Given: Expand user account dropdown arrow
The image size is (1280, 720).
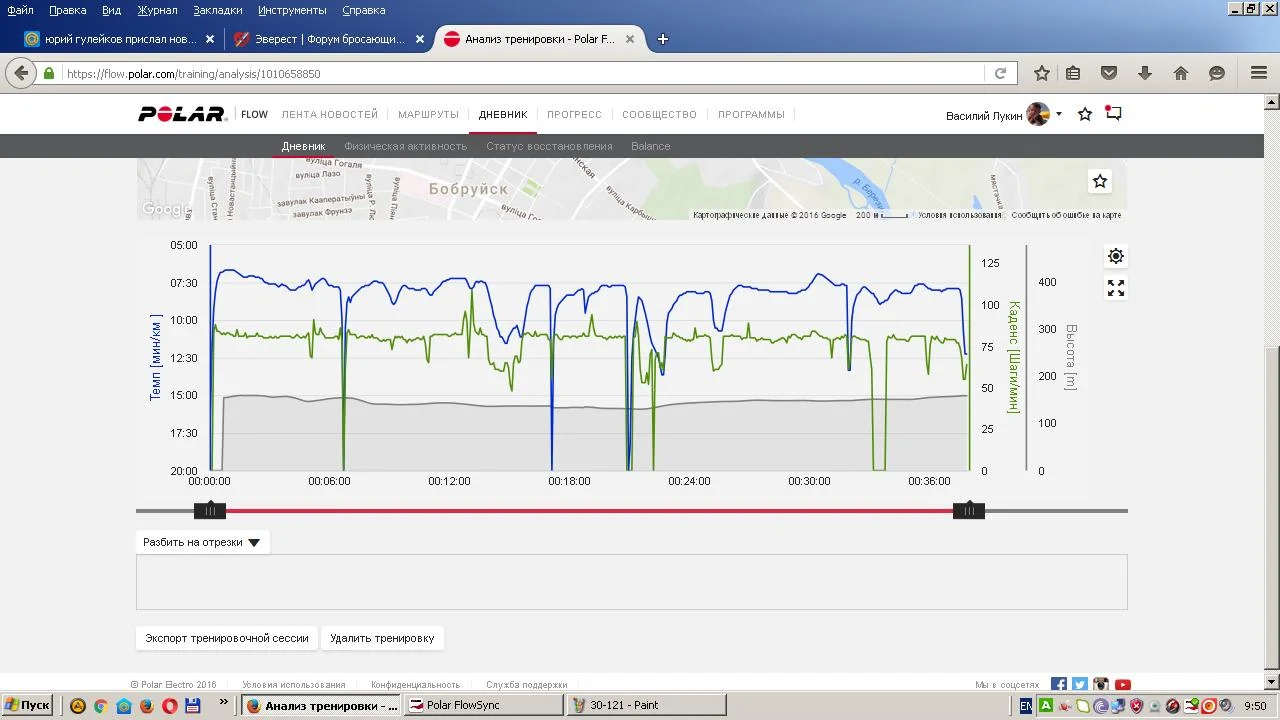Looking at the screenshot, I should [x=1059, y=114].
